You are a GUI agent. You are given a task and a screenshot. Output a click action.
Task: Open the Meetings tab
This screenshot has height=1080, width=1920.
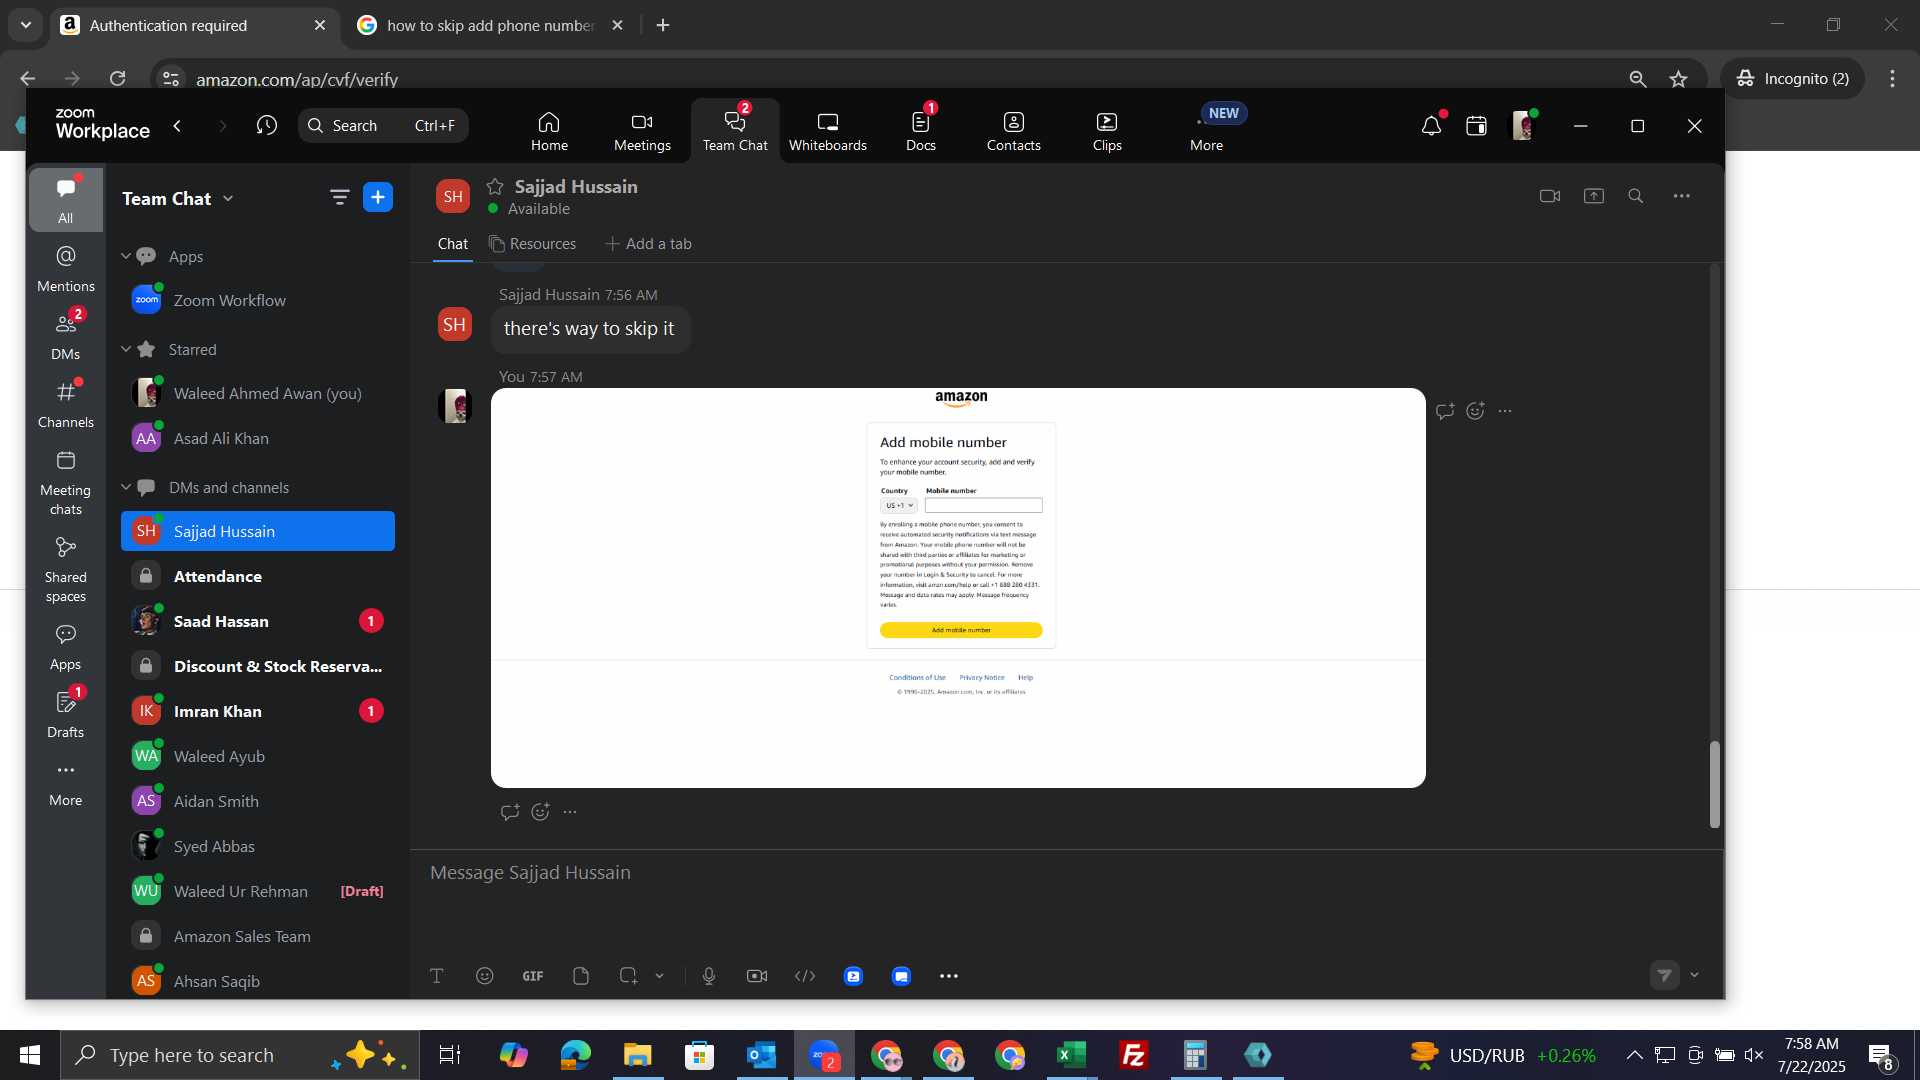642,131
